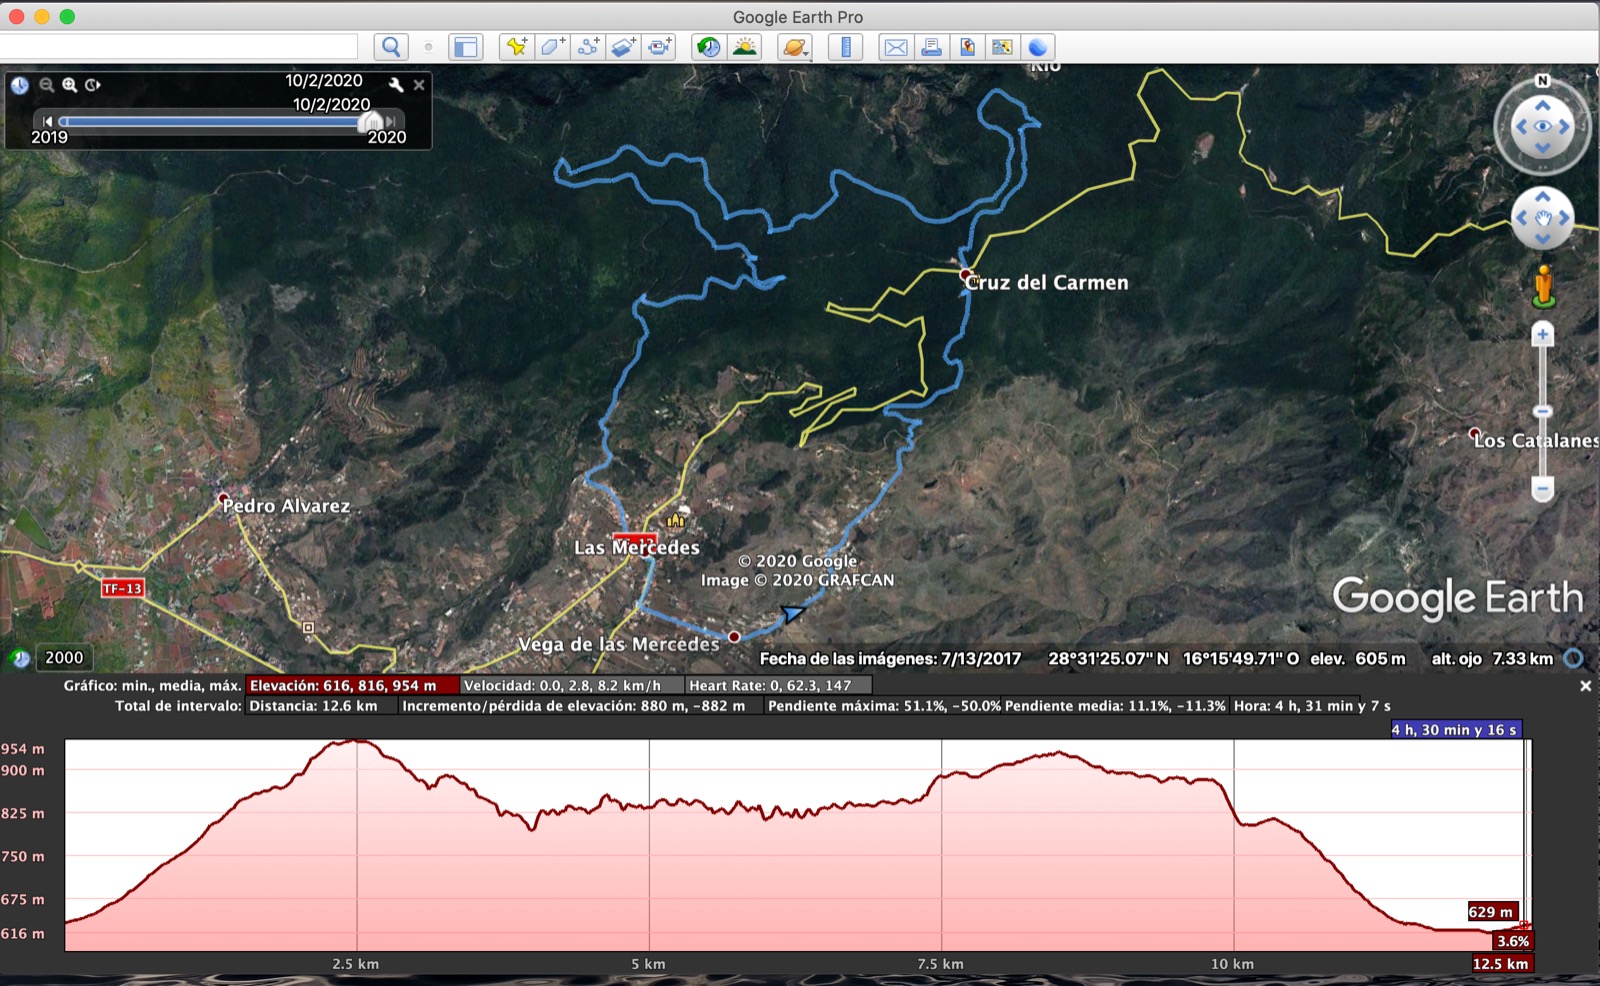Toggle sunlight across the landscape
The width and height of the screenshot is (1600, 986).
745,47
